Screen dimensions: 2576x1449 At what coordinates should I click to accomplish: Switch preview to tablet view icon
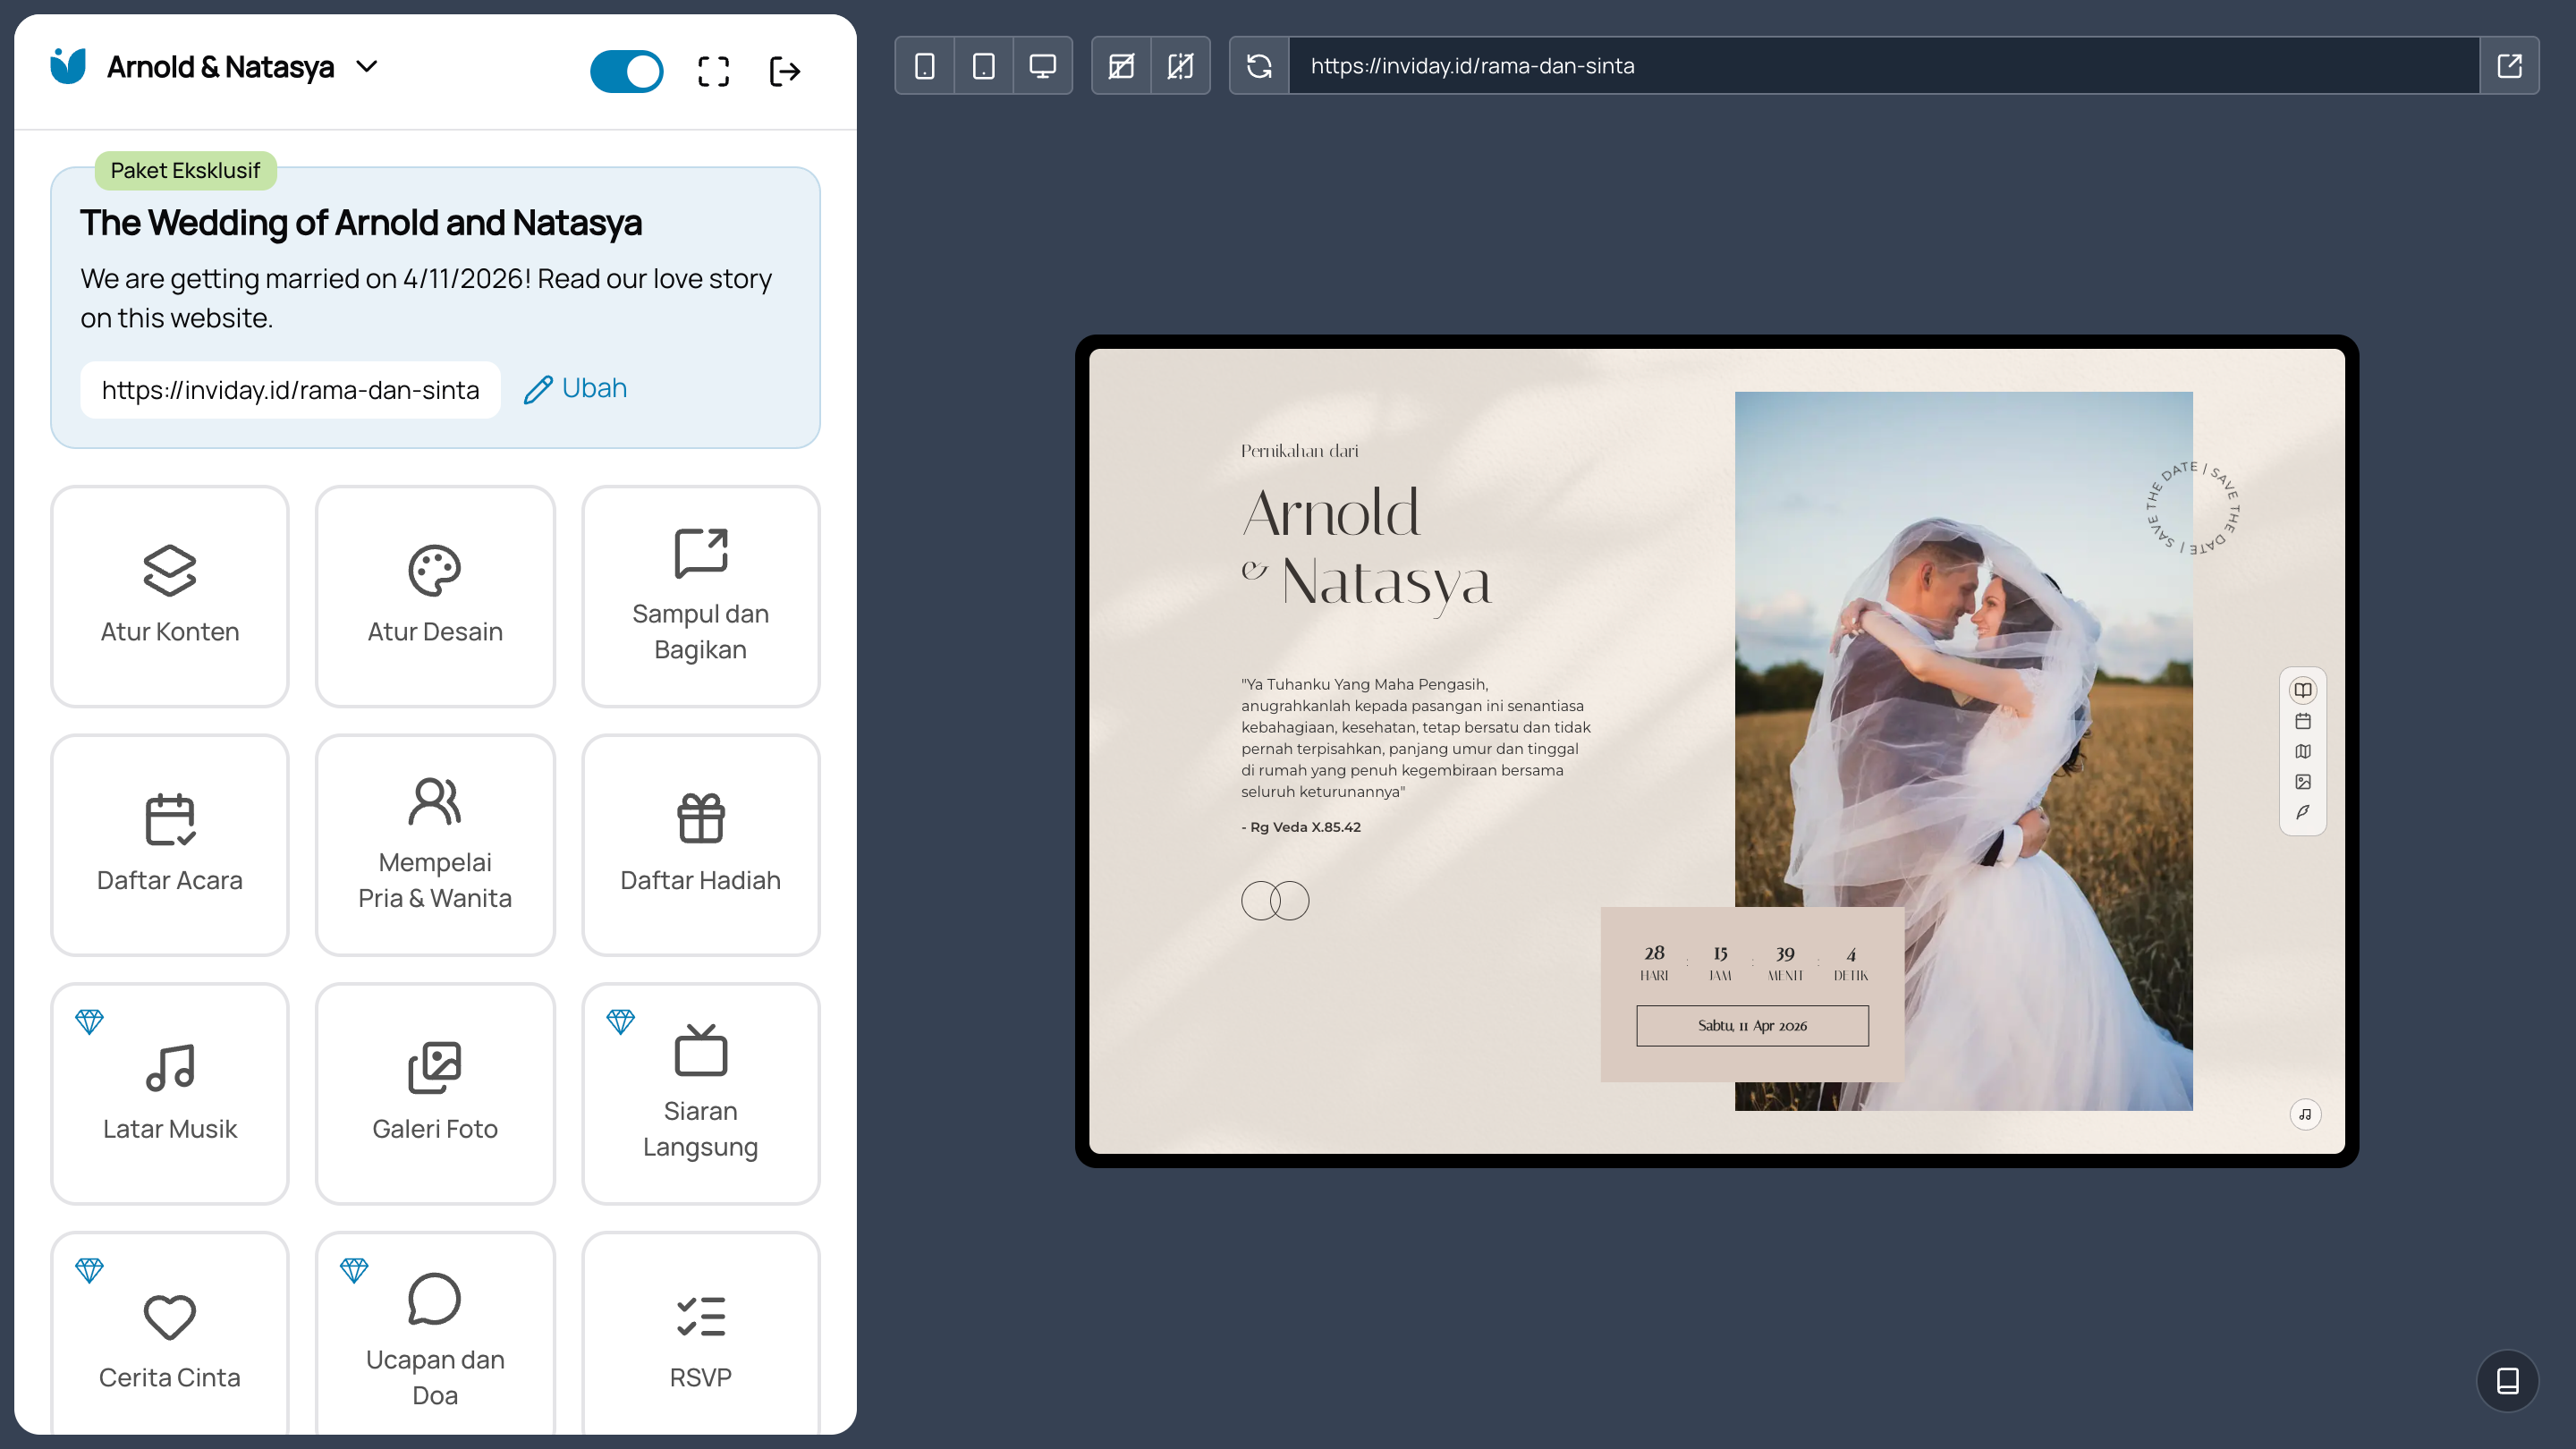click(x=983, y=66)
